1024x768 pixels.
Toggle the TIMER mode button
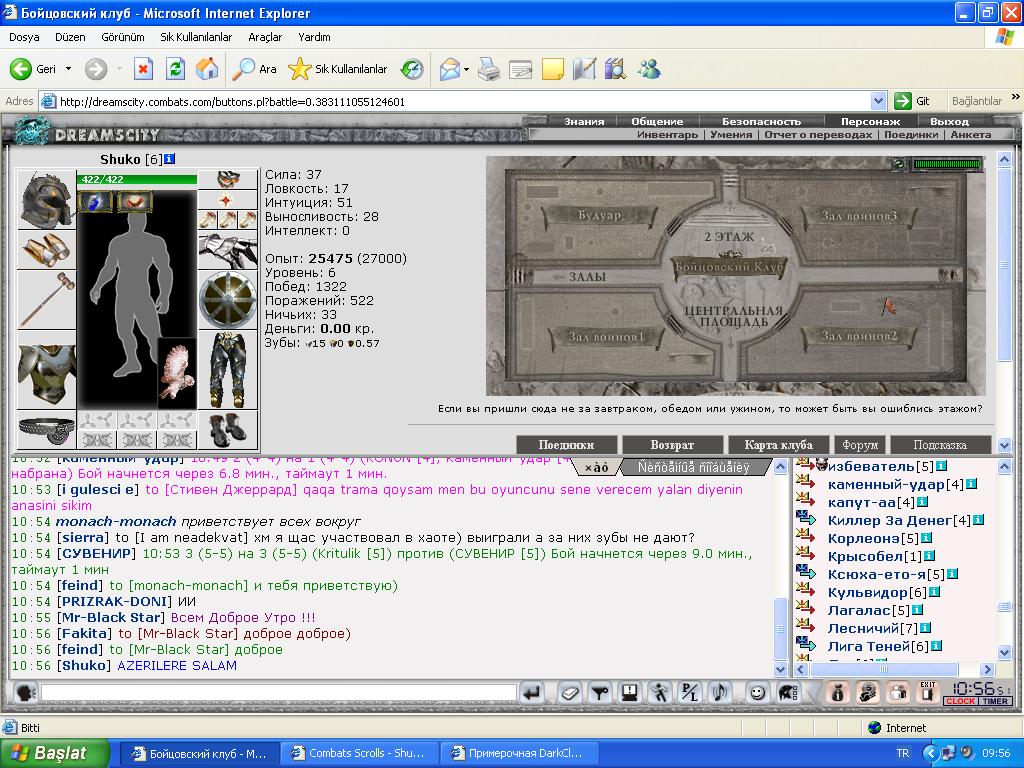tap(995, 701)
